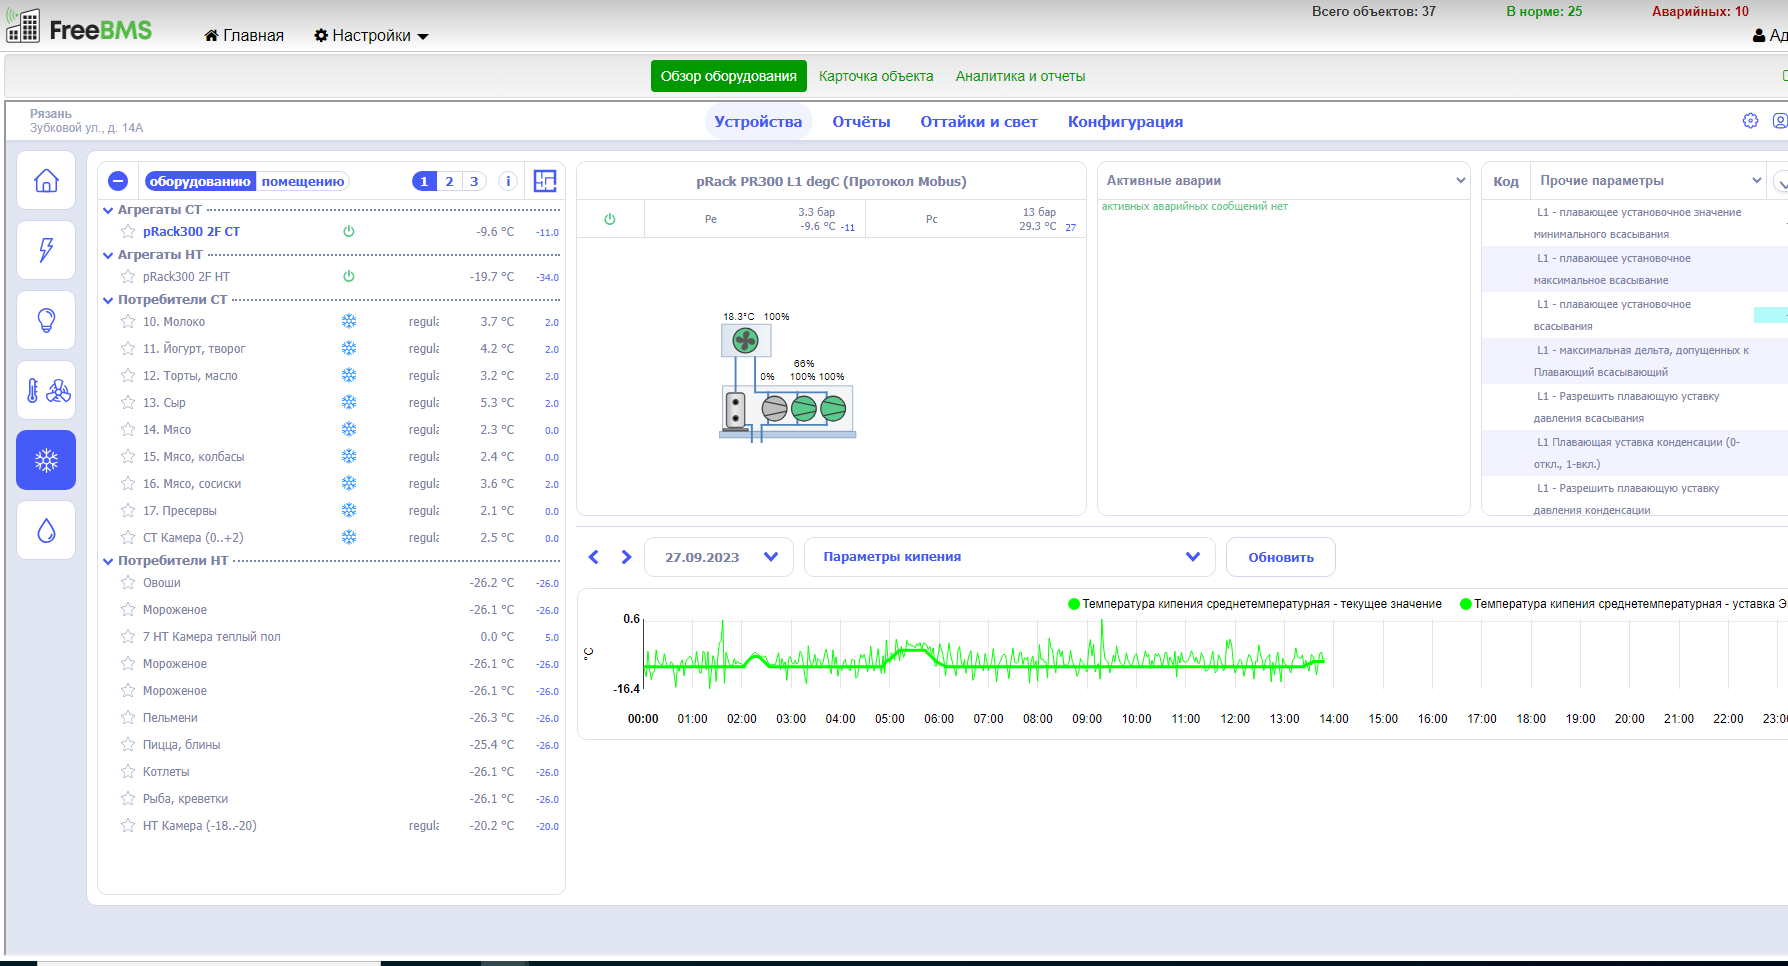Open the light bulb lighting section
1788x966 pixels.
[x=46, y=320]
